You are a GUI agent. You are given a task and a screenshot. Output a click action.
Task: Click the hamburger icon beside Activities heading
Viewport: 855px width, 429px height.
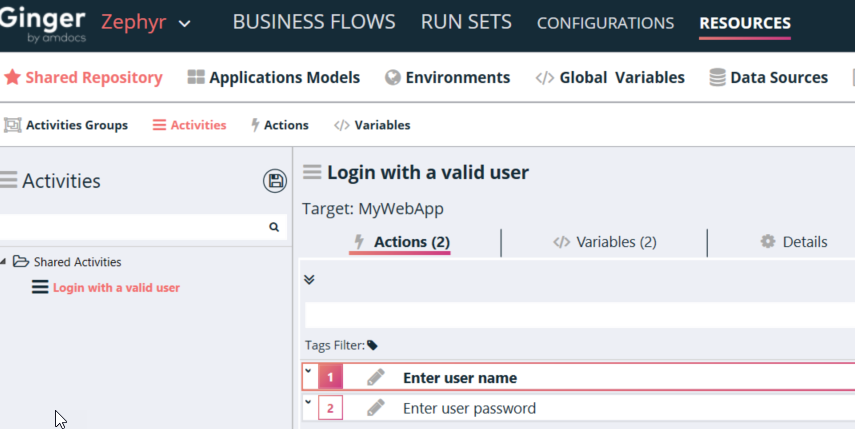(9, 181)
